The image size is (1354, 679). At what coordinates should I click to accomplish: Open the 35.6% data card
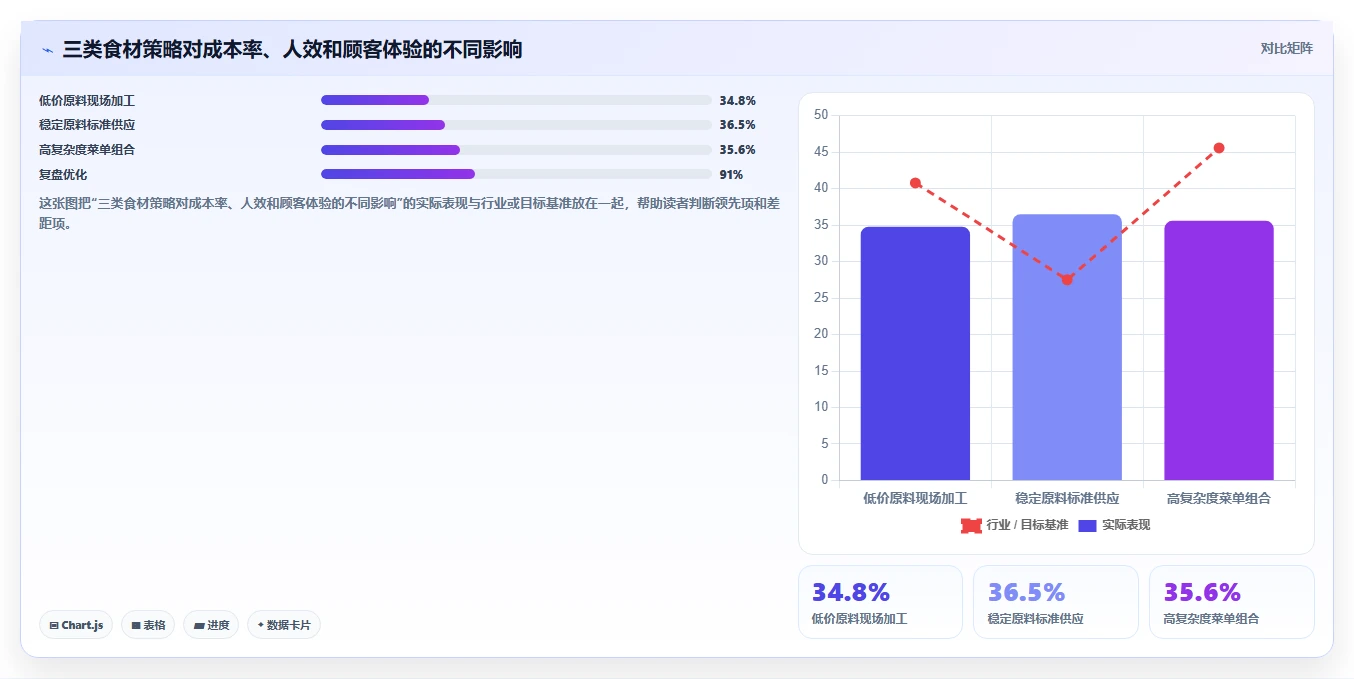(1232, 602)
